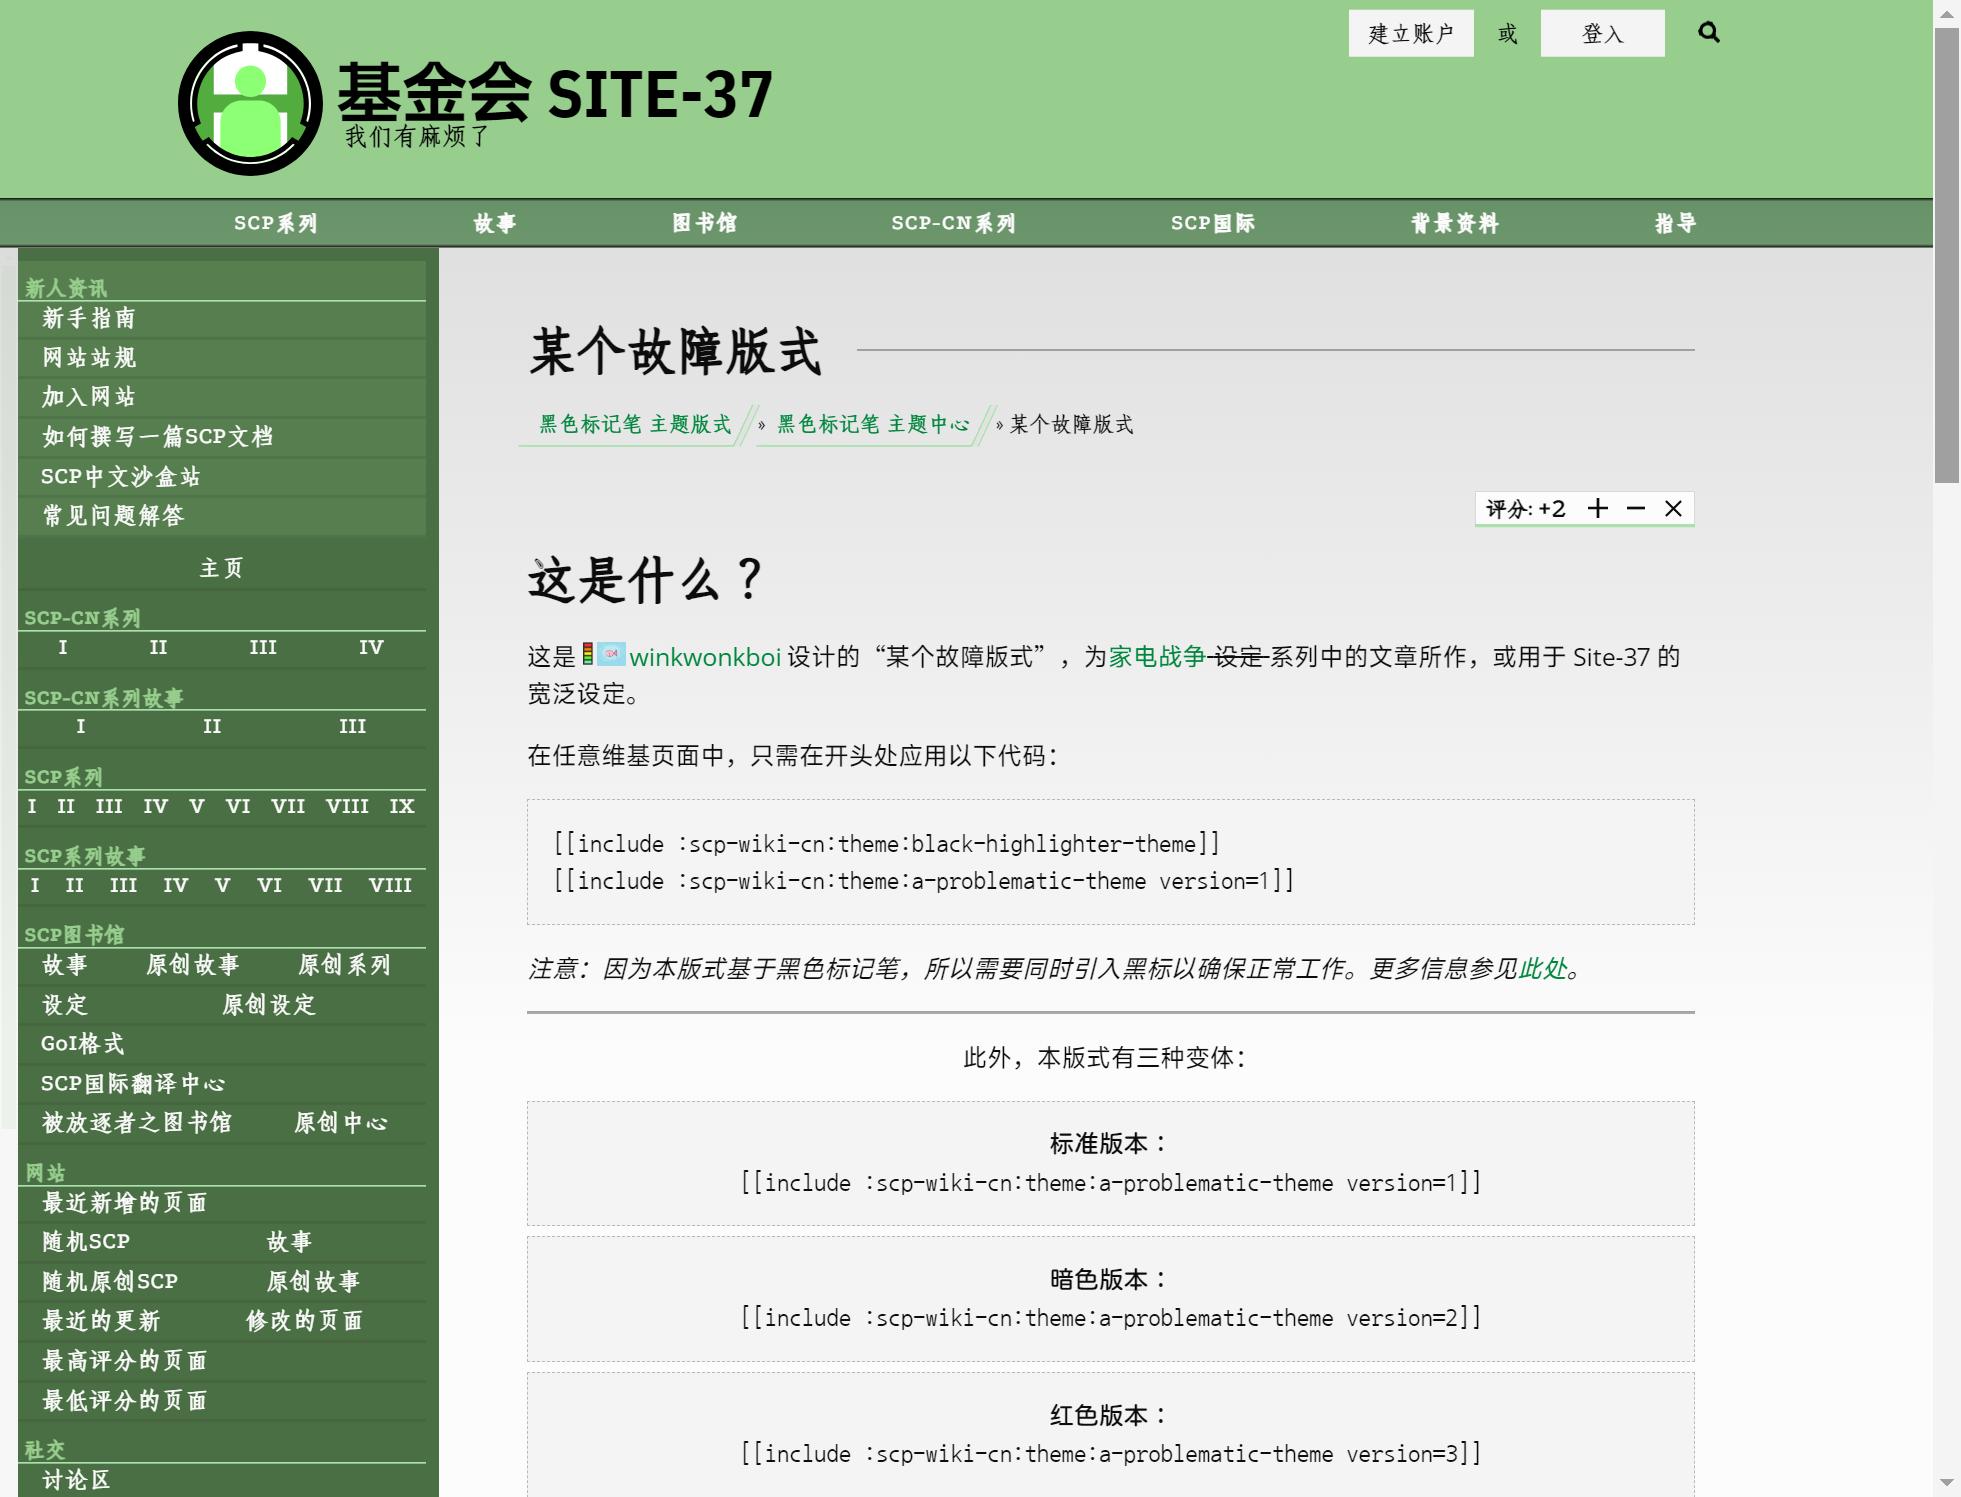
Task: Open the 指导 menu item
Action: (1675, 223)
